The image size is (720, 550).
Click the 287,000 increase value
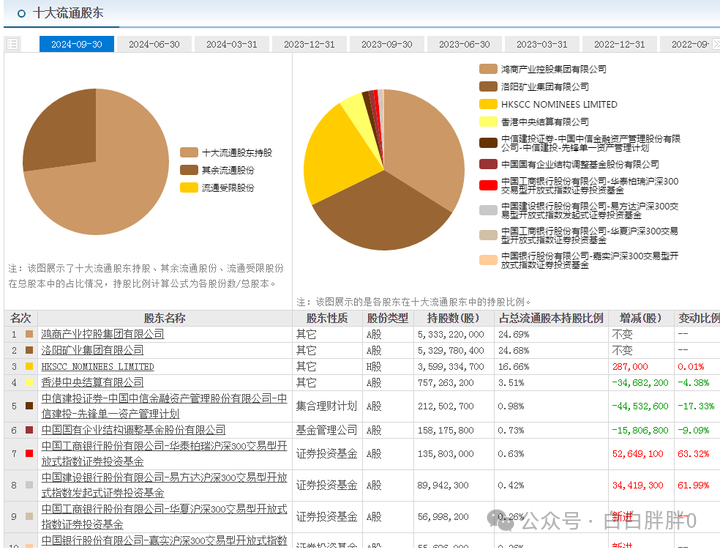(x=630, y=366)
